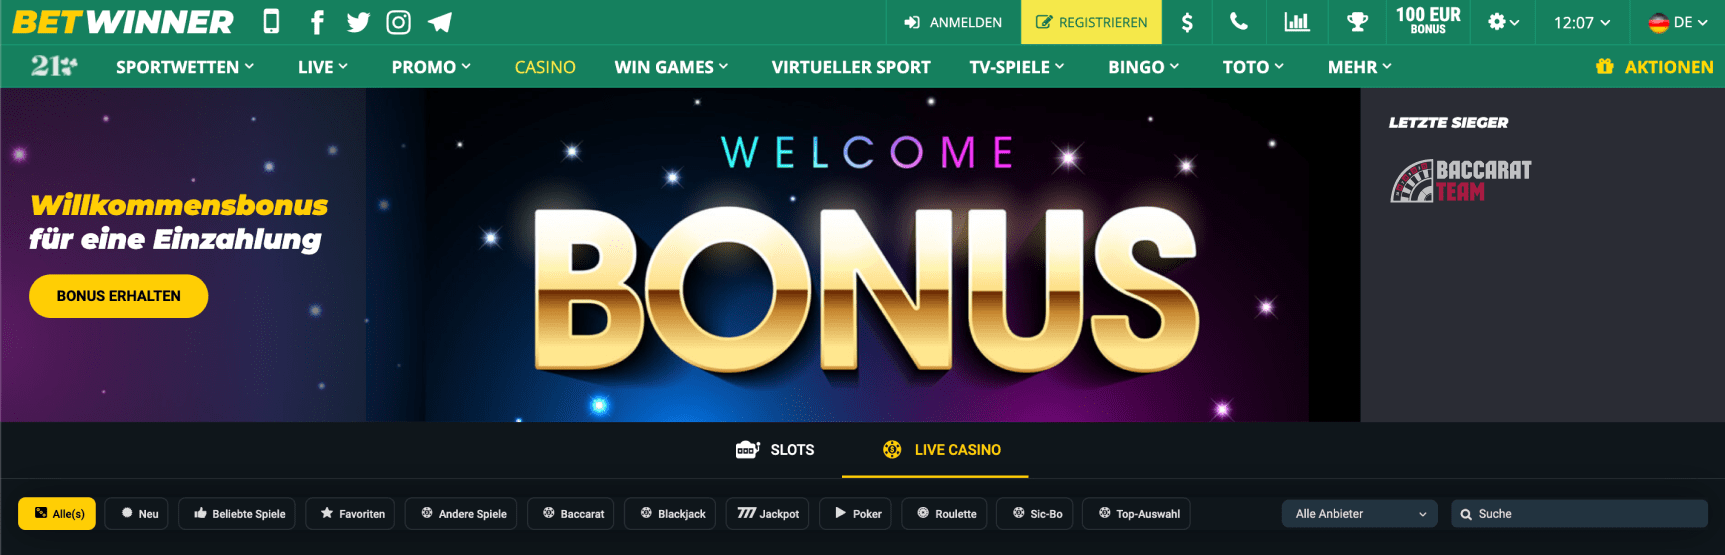Open the trophy results icon
The width and height of the screenshot is (1725, 555).
coord(1357,22)
